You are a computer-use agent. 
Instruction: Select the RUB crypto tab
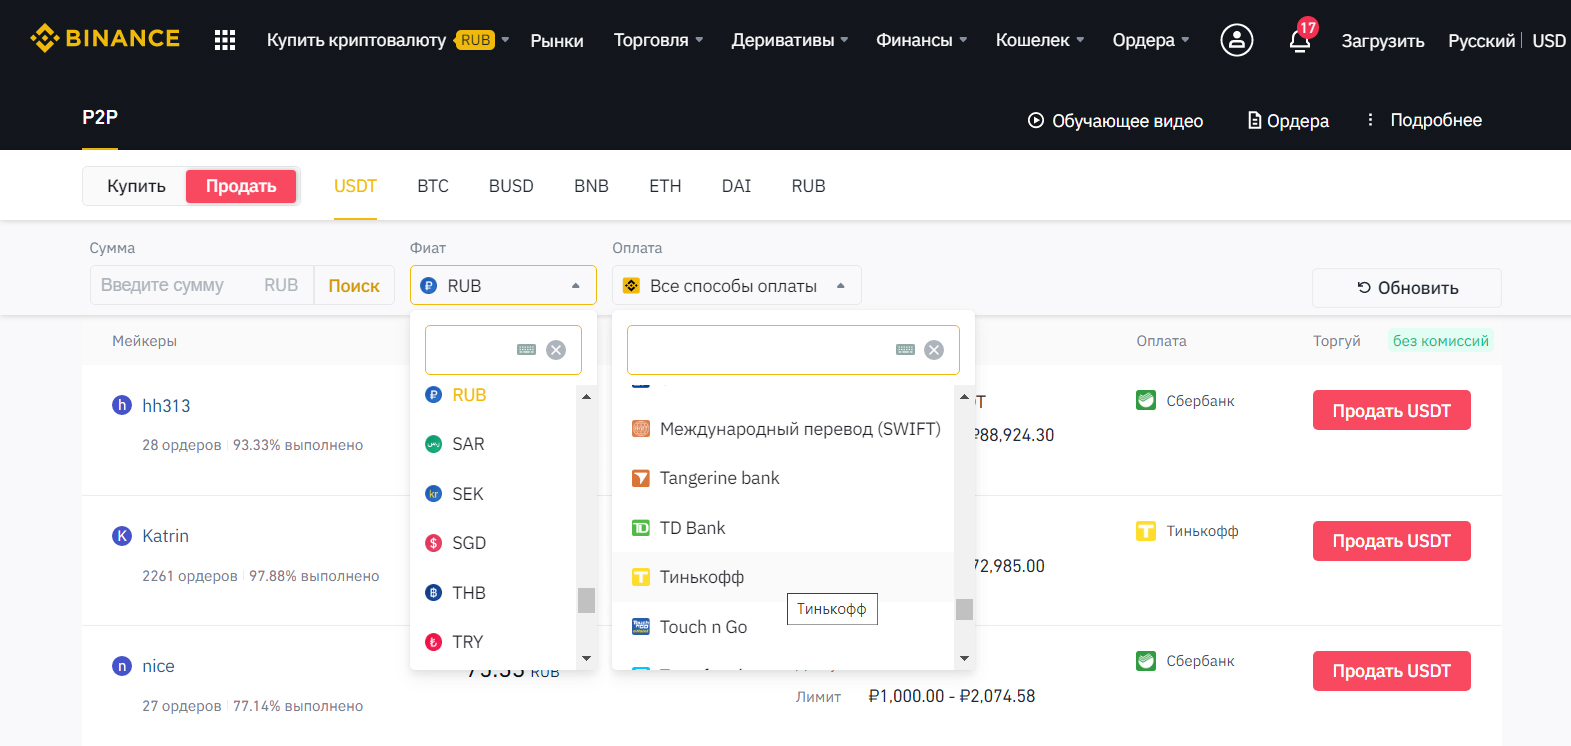click(808, 186)
